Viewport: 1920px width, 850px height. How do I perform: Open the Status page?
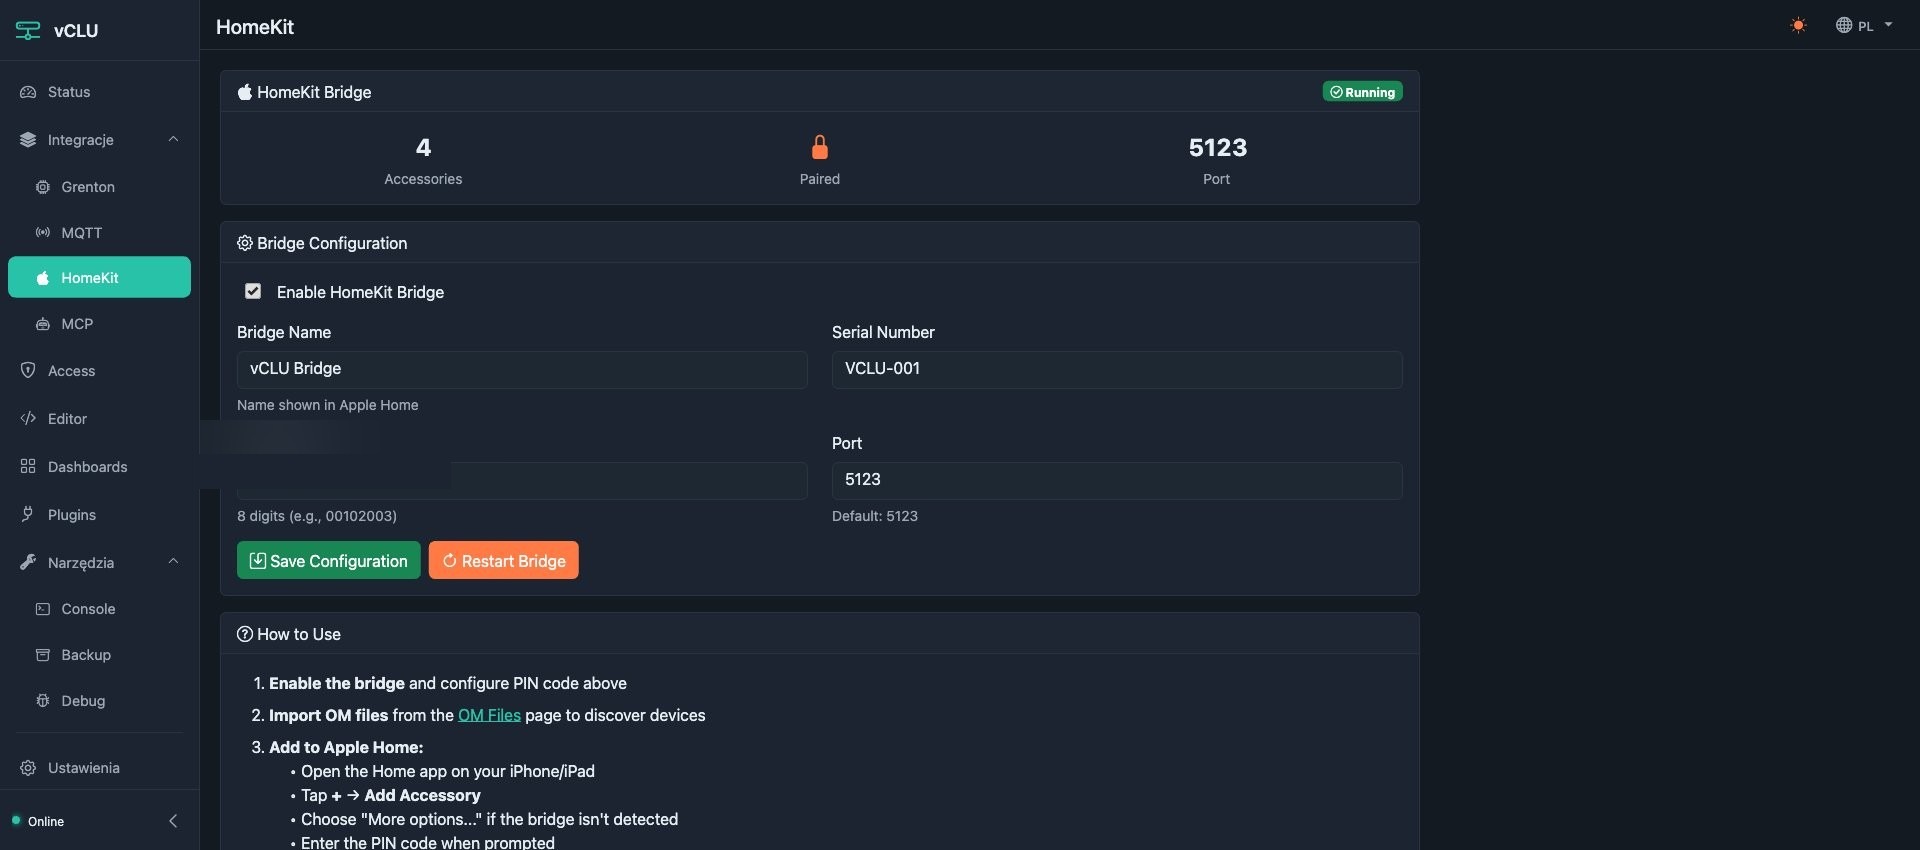click(69, 92)
